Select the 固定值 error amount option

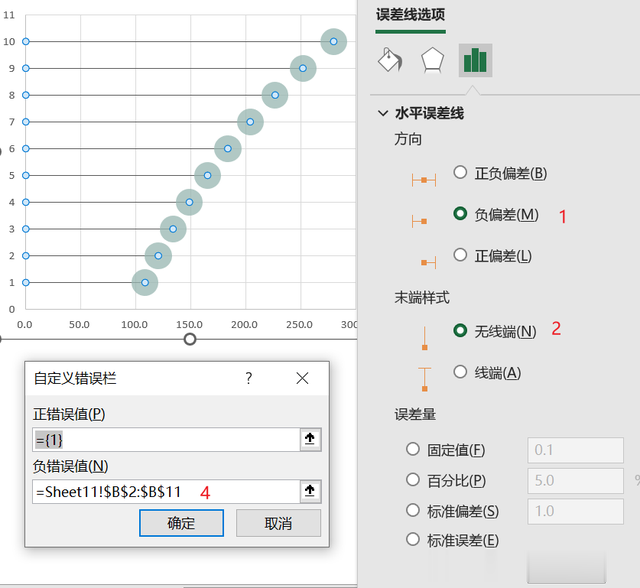(x=413, y=450)
